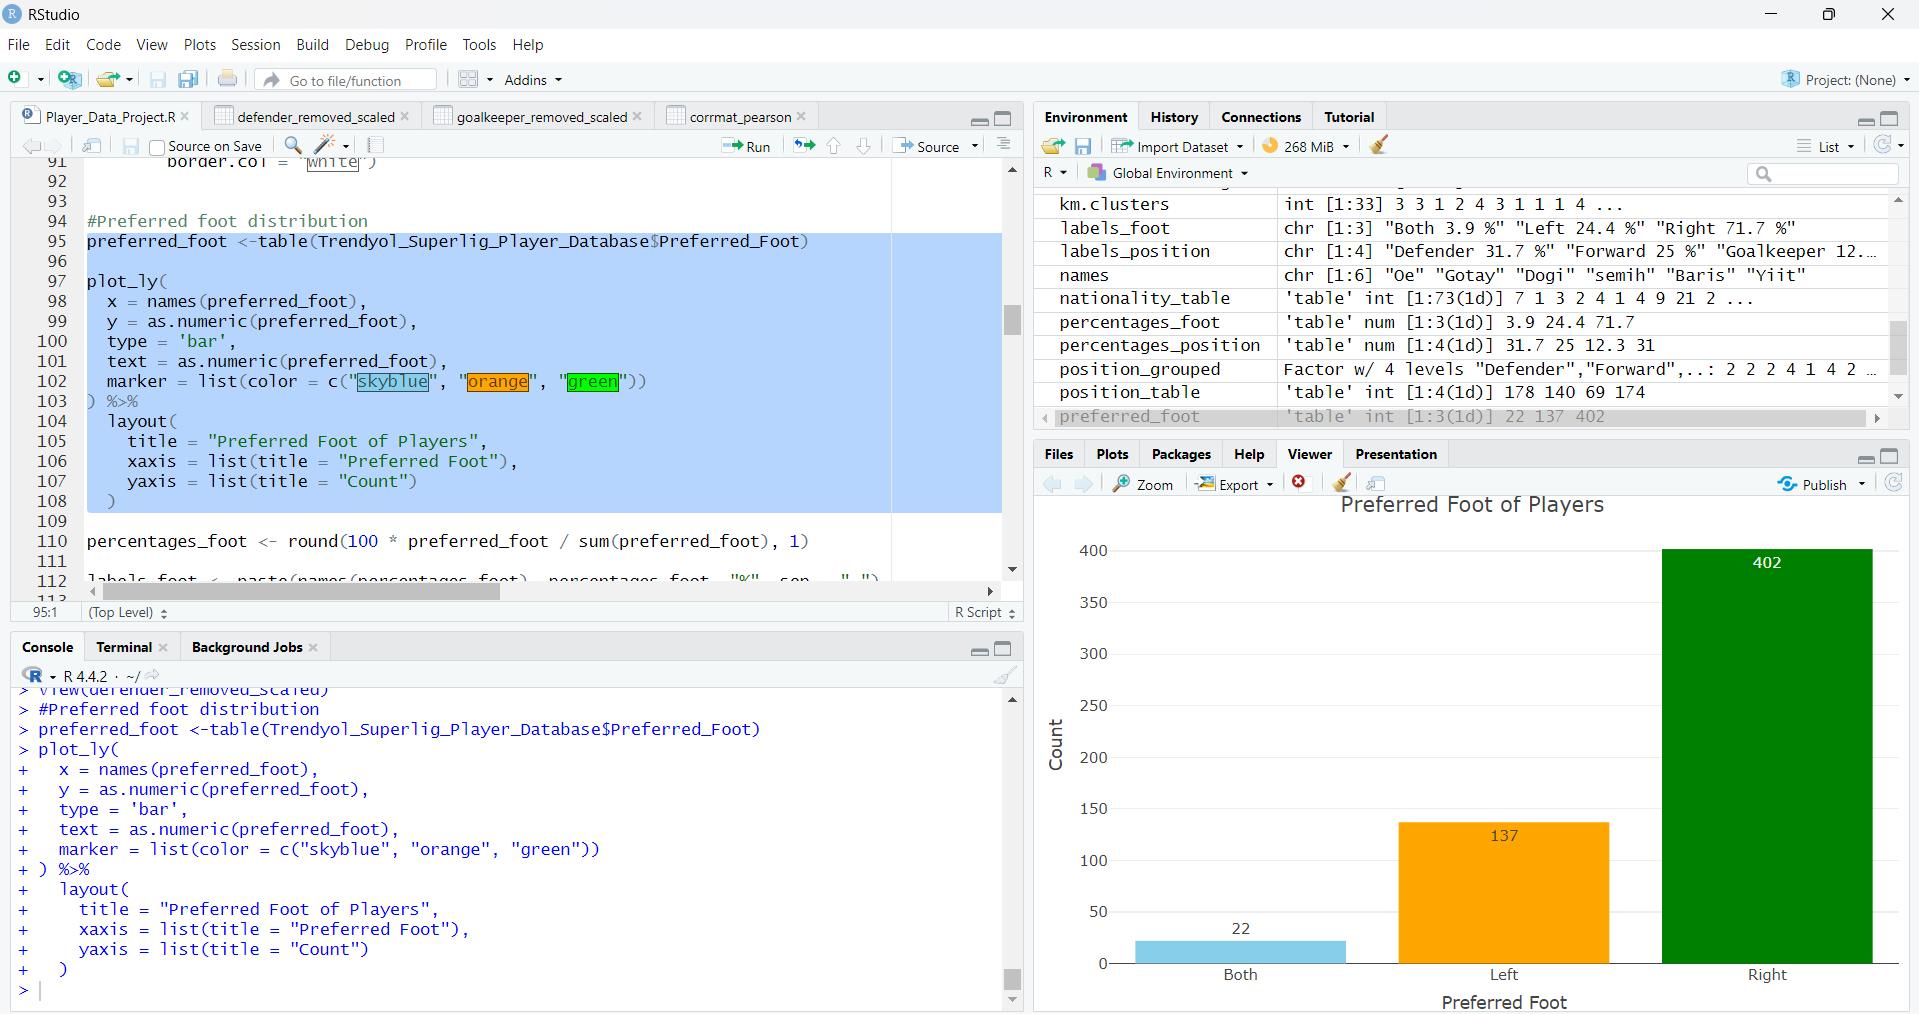Click the Code Tools magic wand icon
Viewport: 1919px width, 1014px height.
[x=325, y=146]
